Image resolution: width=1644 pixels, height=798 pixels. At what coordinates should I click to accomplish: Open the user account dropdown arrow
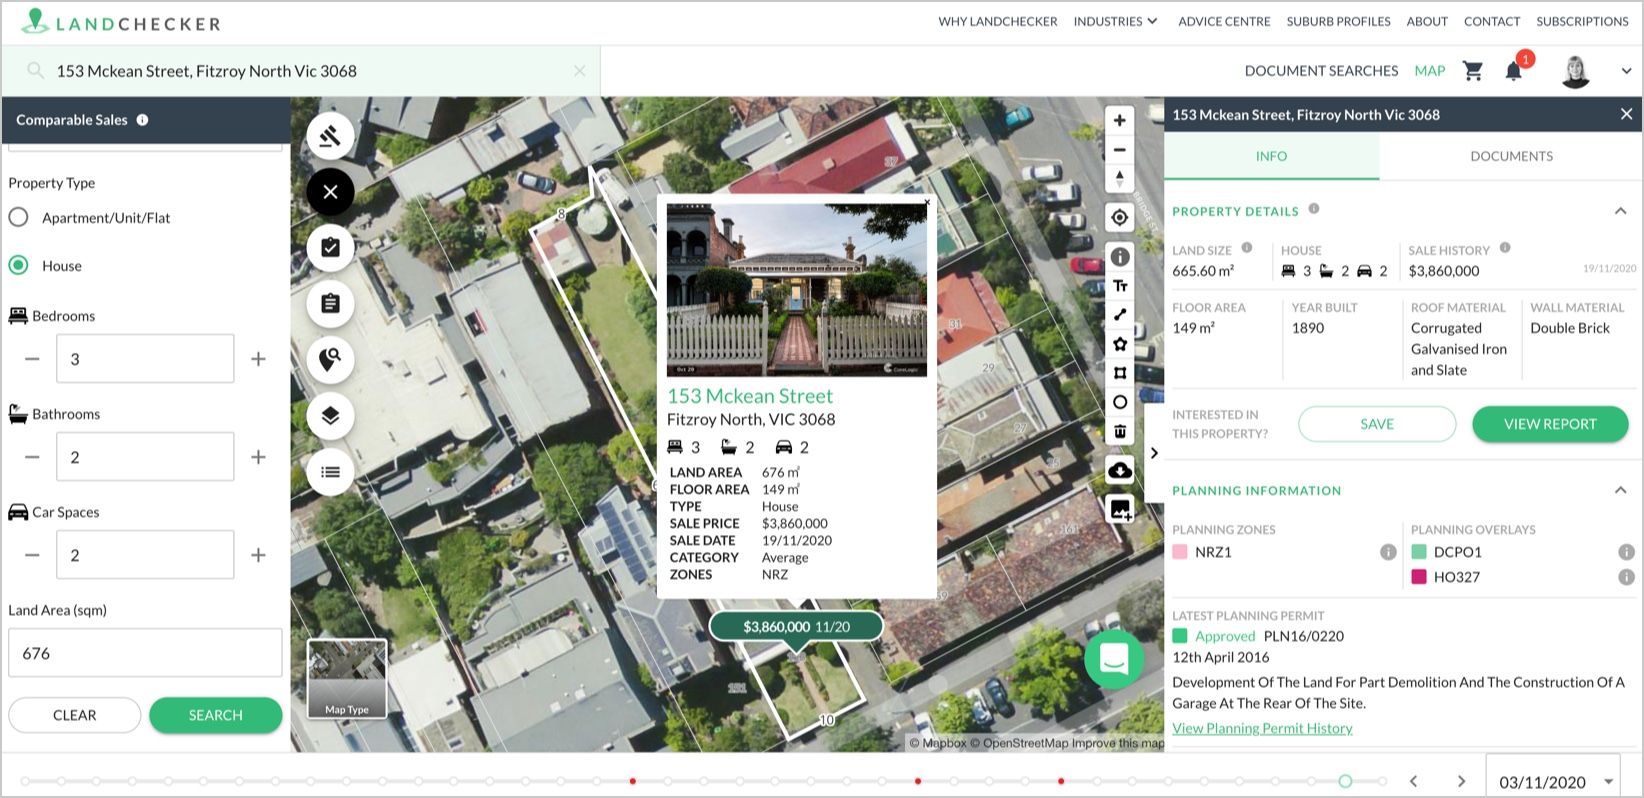1626,71
